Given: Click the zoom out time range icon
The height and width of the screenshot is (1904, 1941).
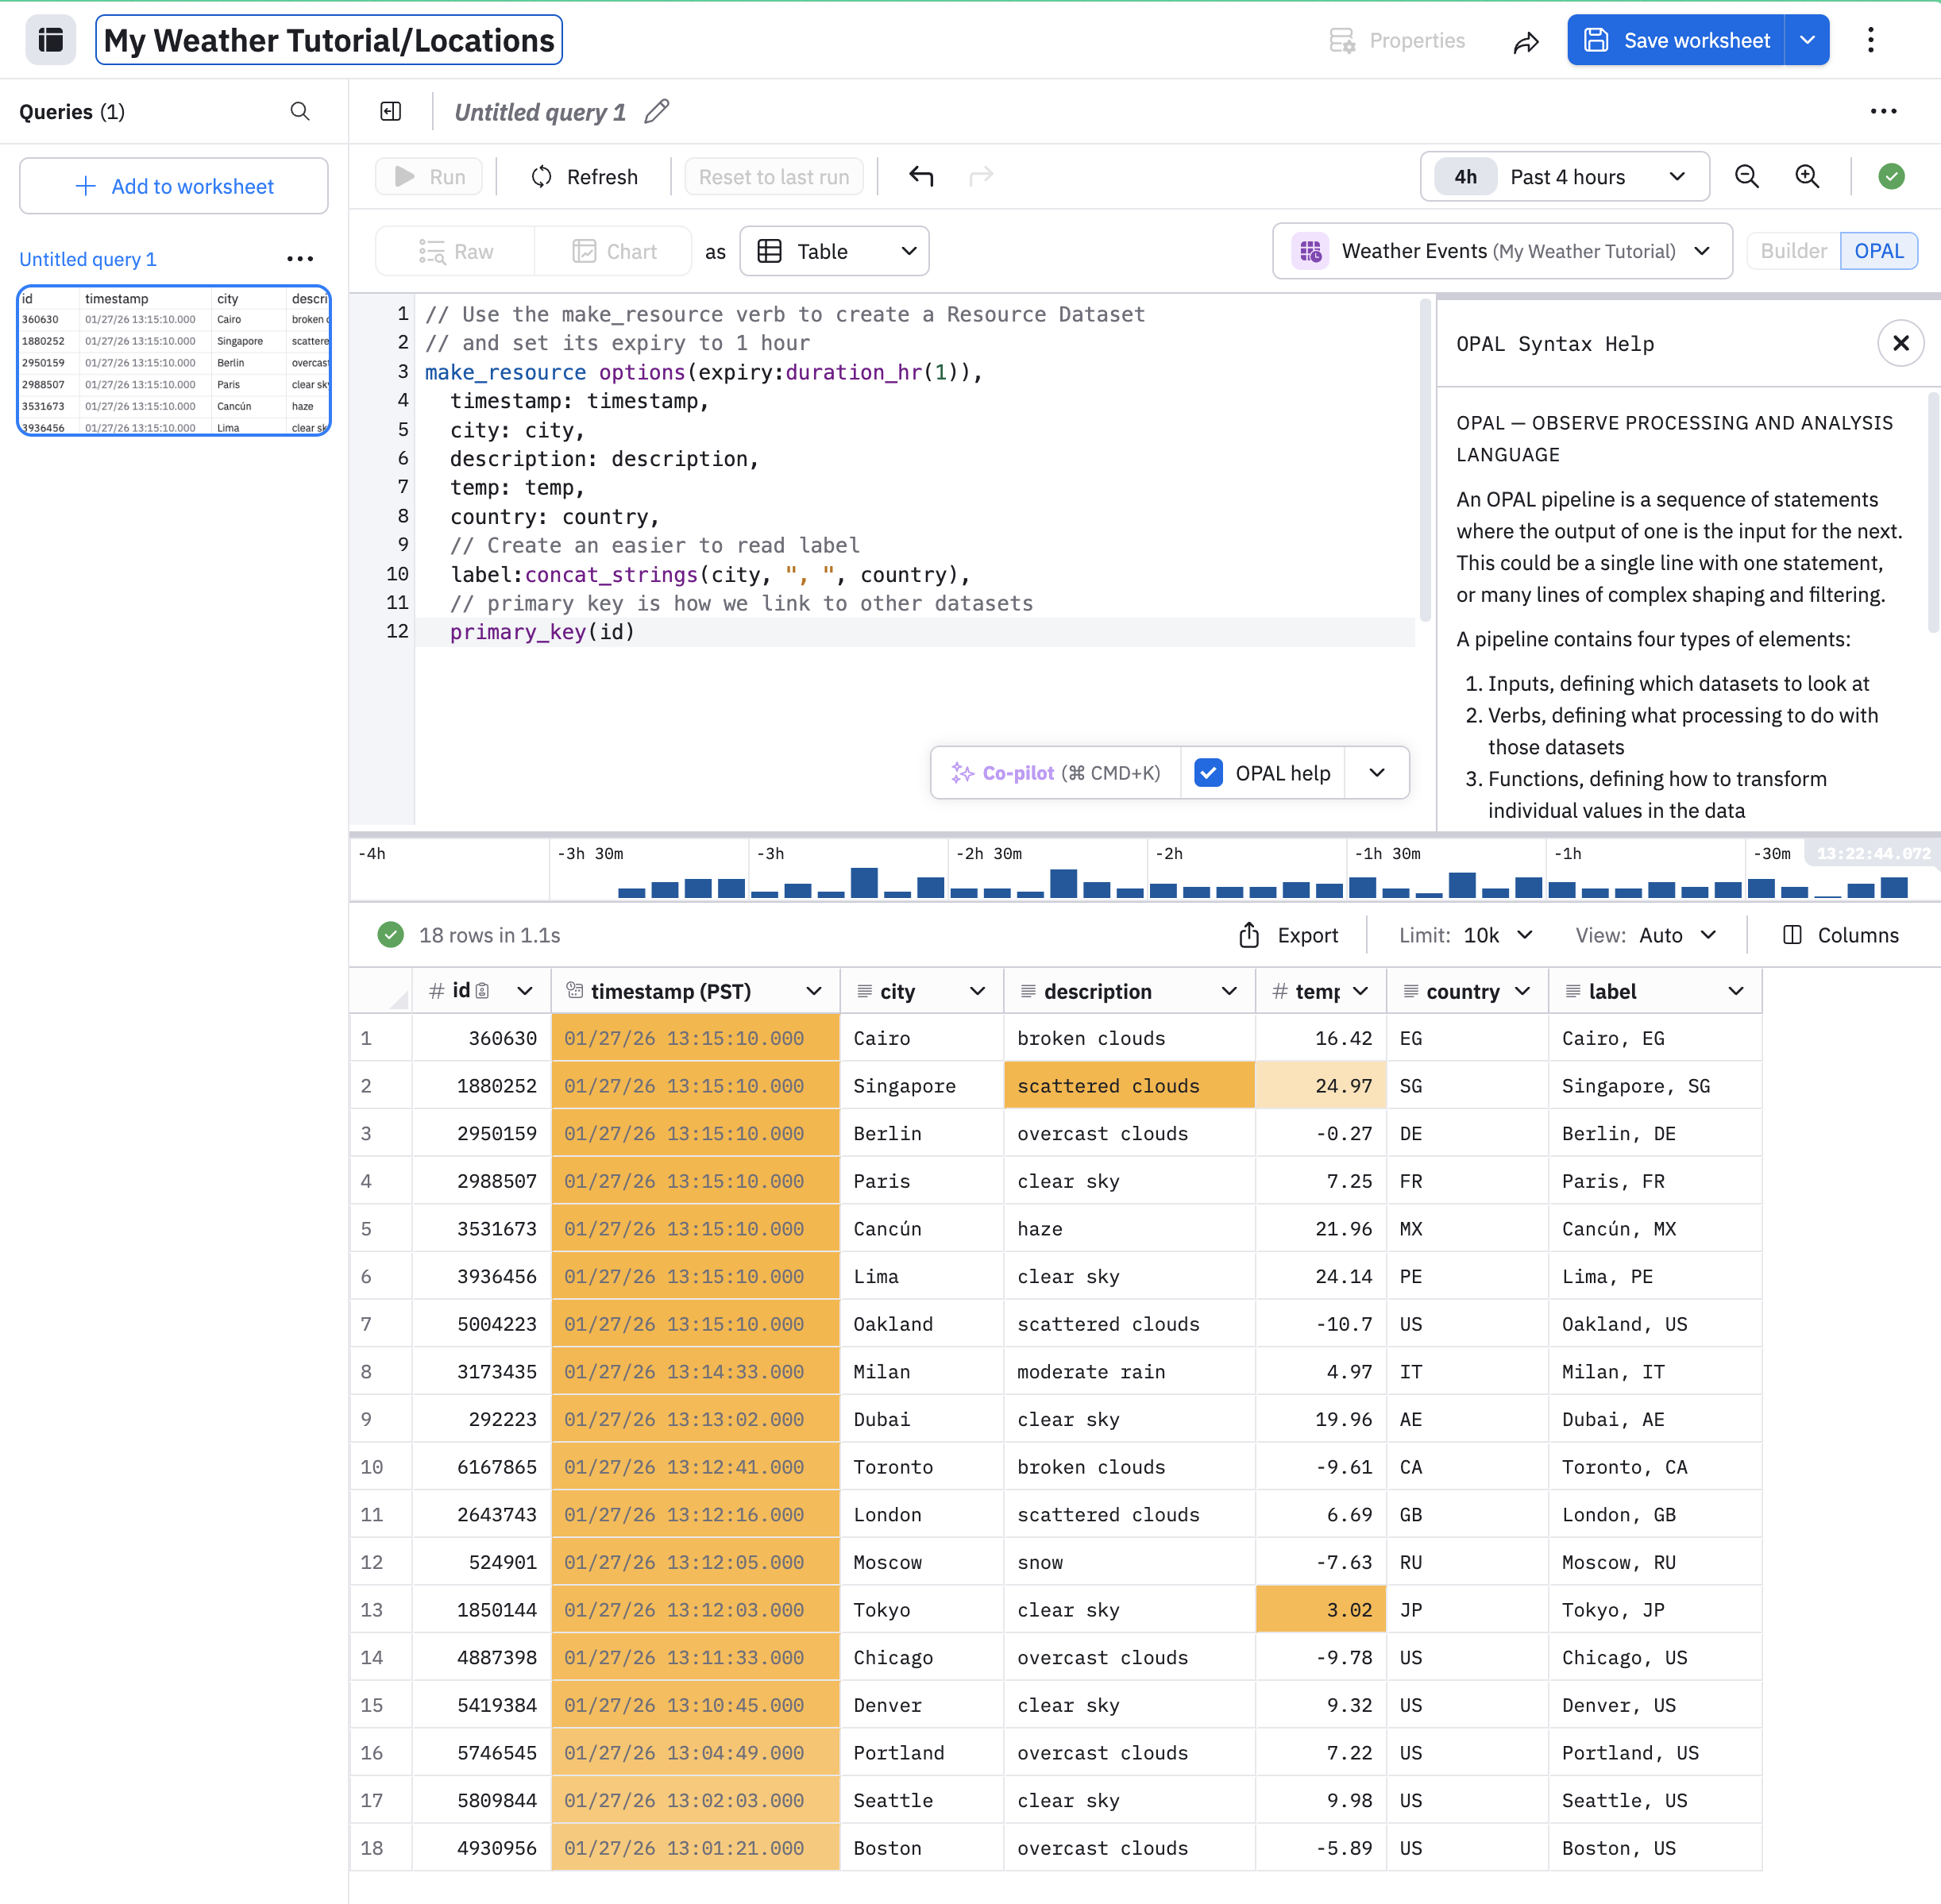Looking at the screenshot, I should coord(1746,177).
